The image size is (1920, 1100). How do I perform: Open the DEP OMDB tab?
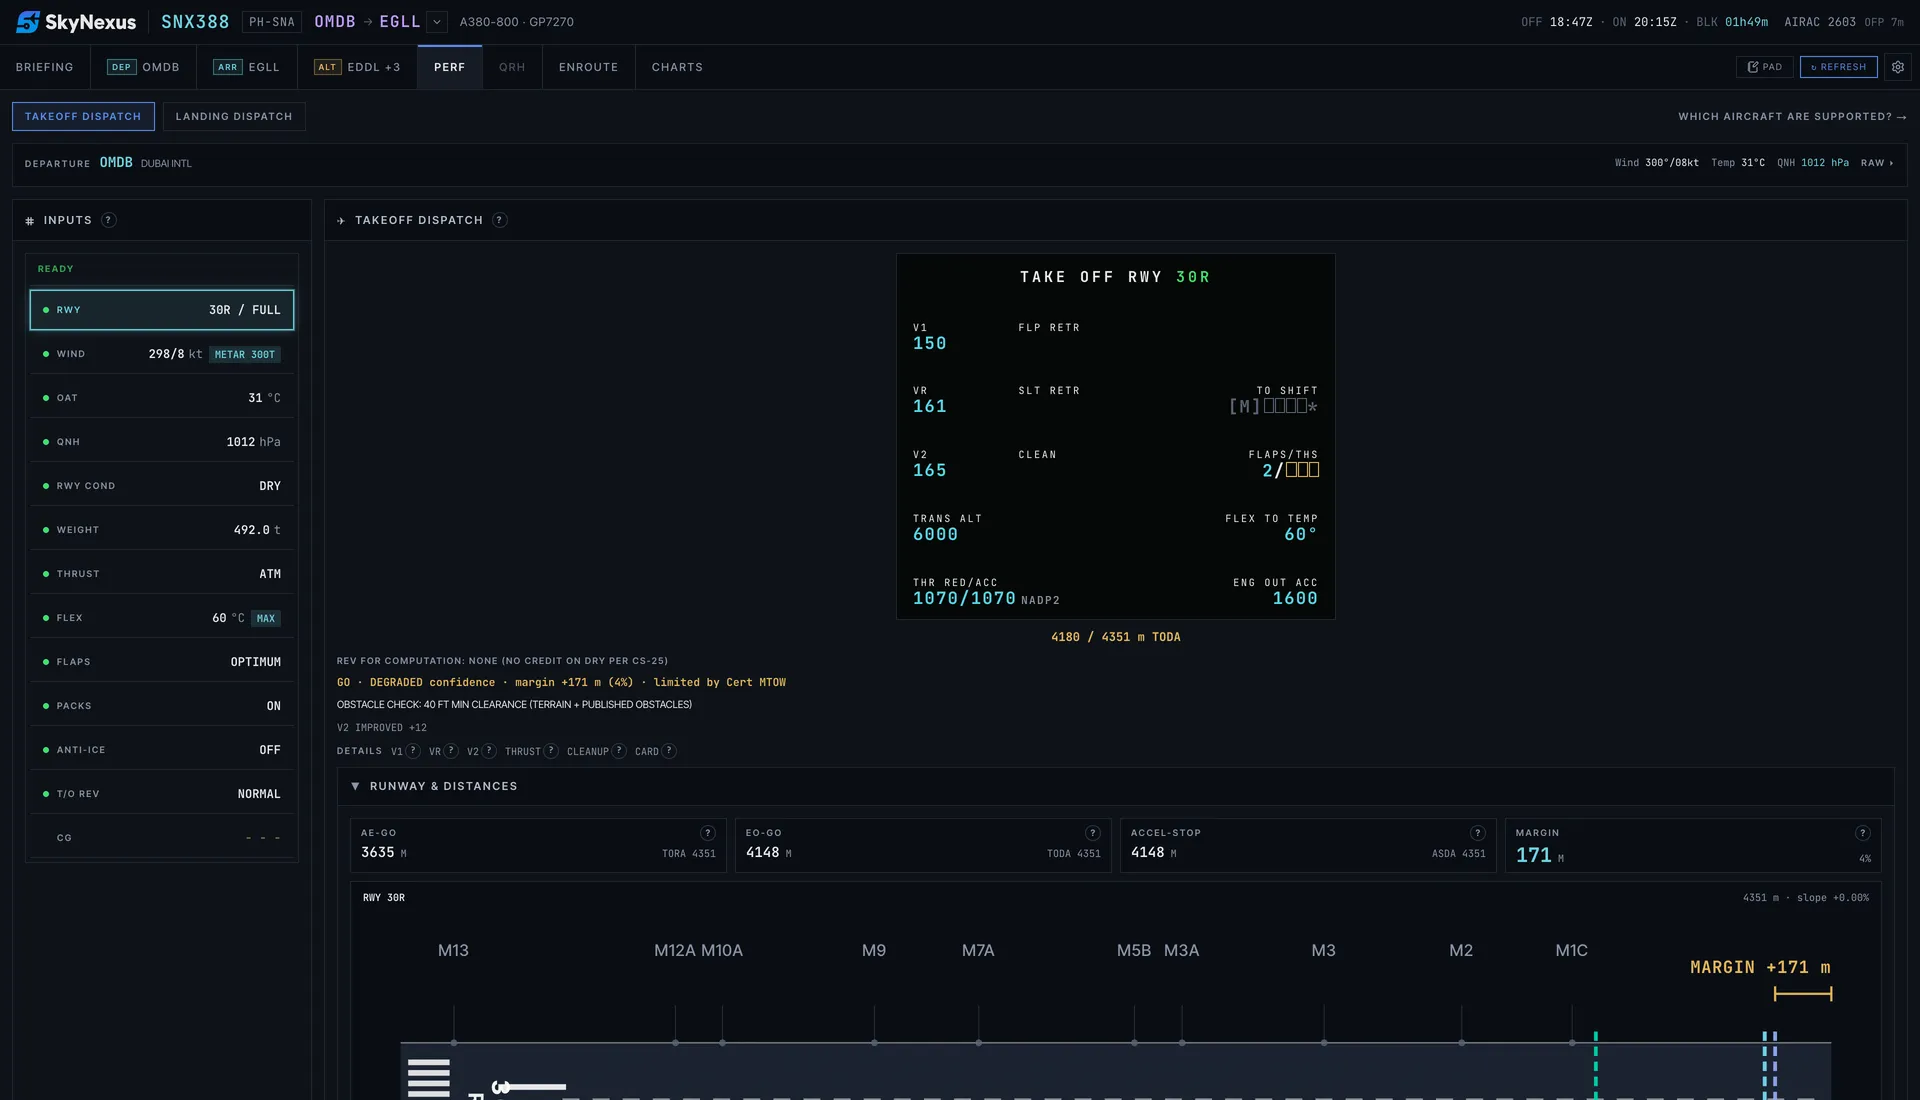tap(144, 67)
